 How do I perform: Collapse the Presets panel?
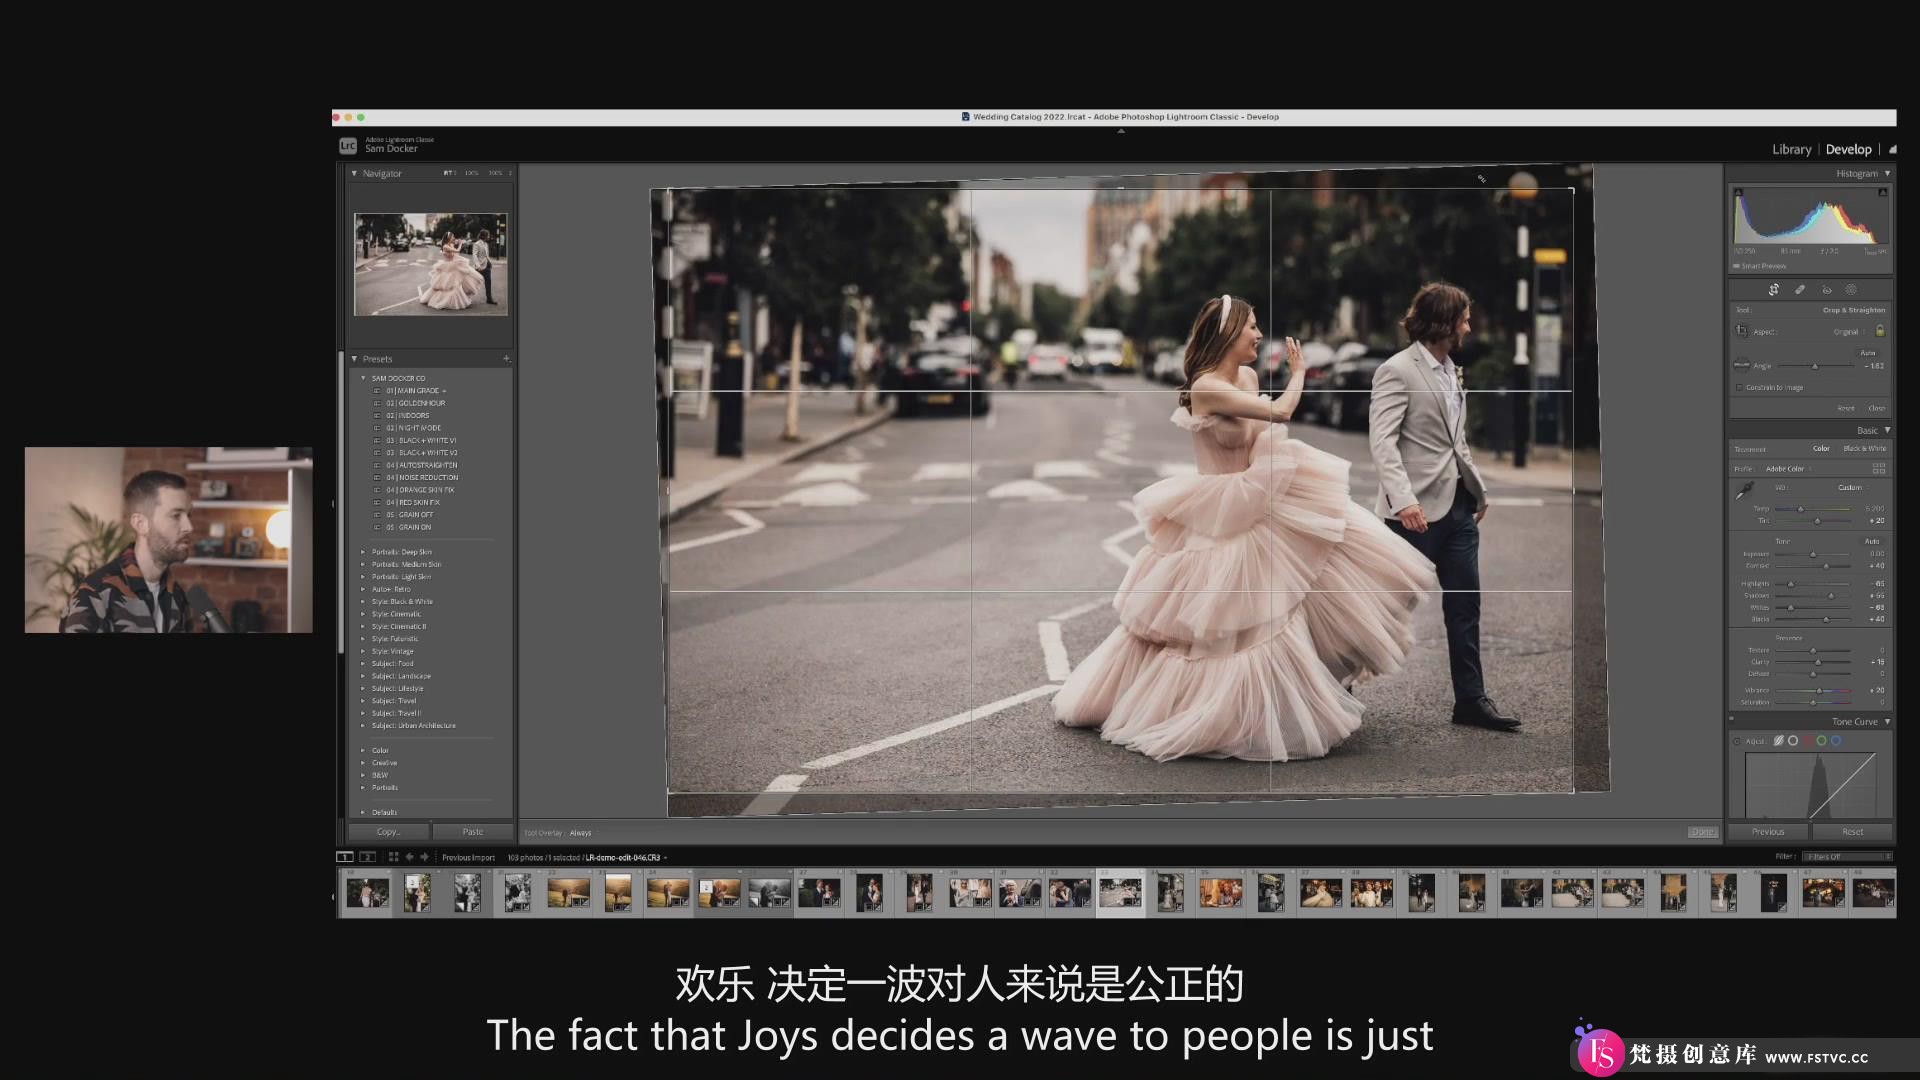coord(354,358)
